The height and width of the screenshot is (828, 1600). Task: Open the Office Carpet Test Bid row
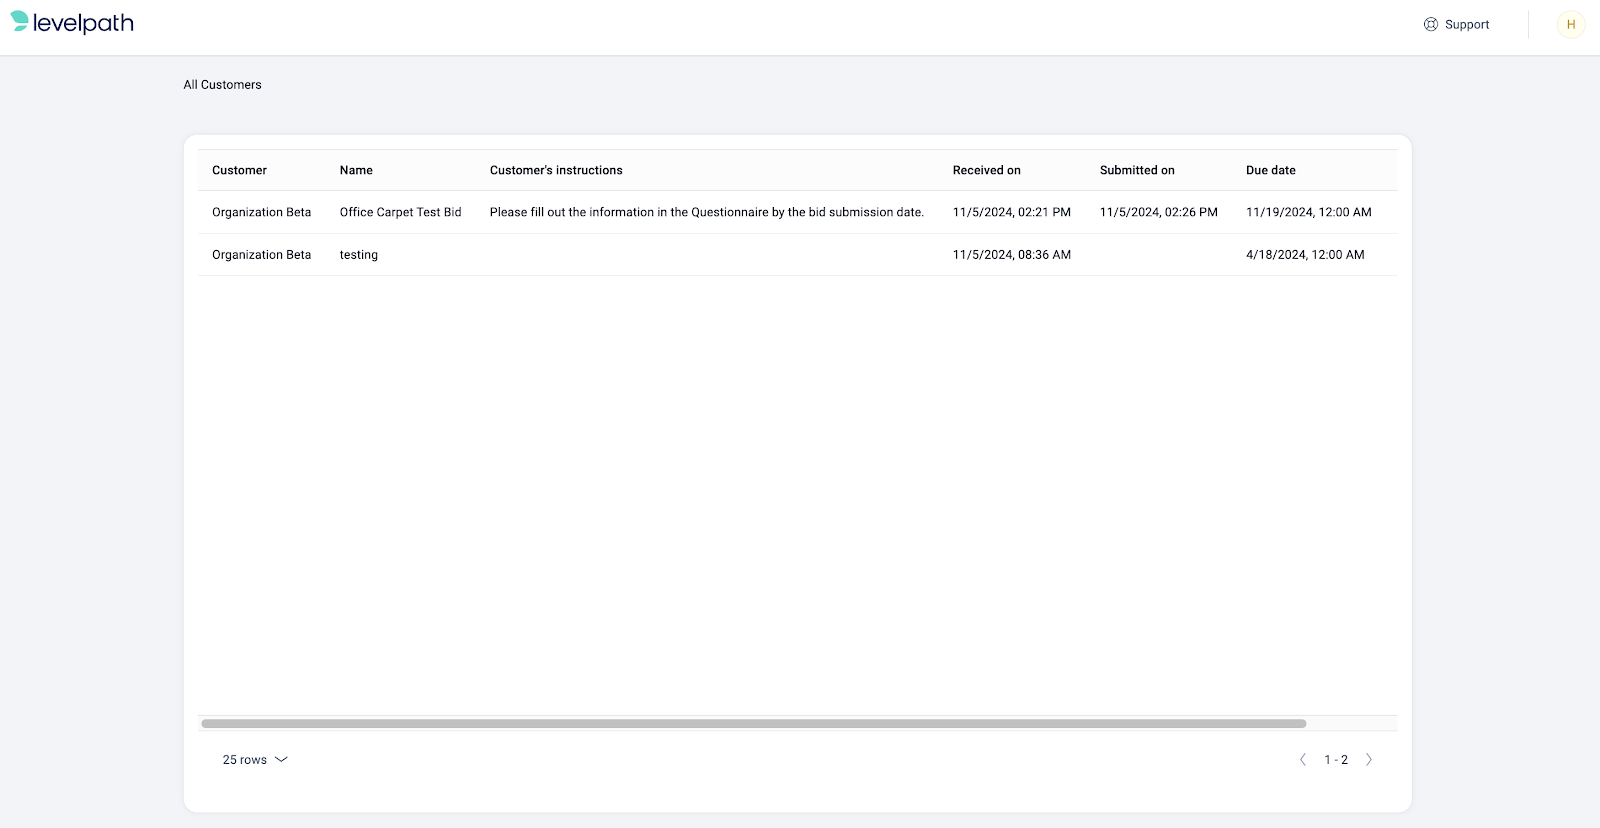400,212
